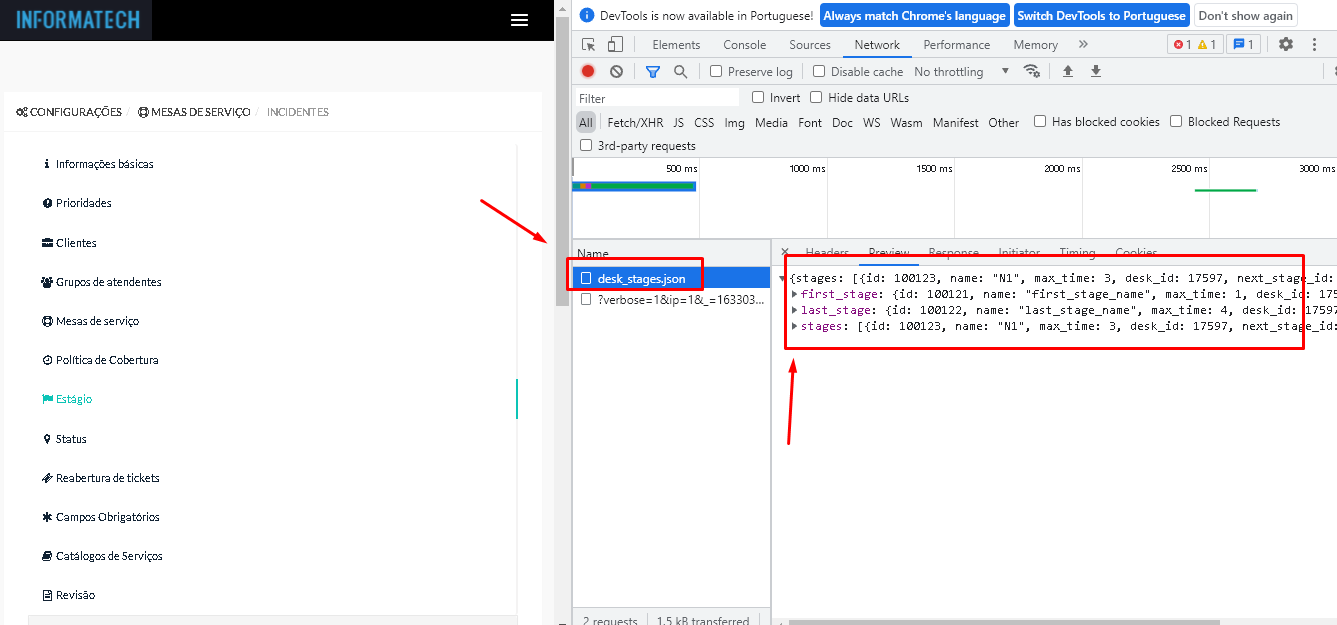This screenshot has width=1337, height=625.
Task: Click the network Filter text field
Action: [657, 98]
